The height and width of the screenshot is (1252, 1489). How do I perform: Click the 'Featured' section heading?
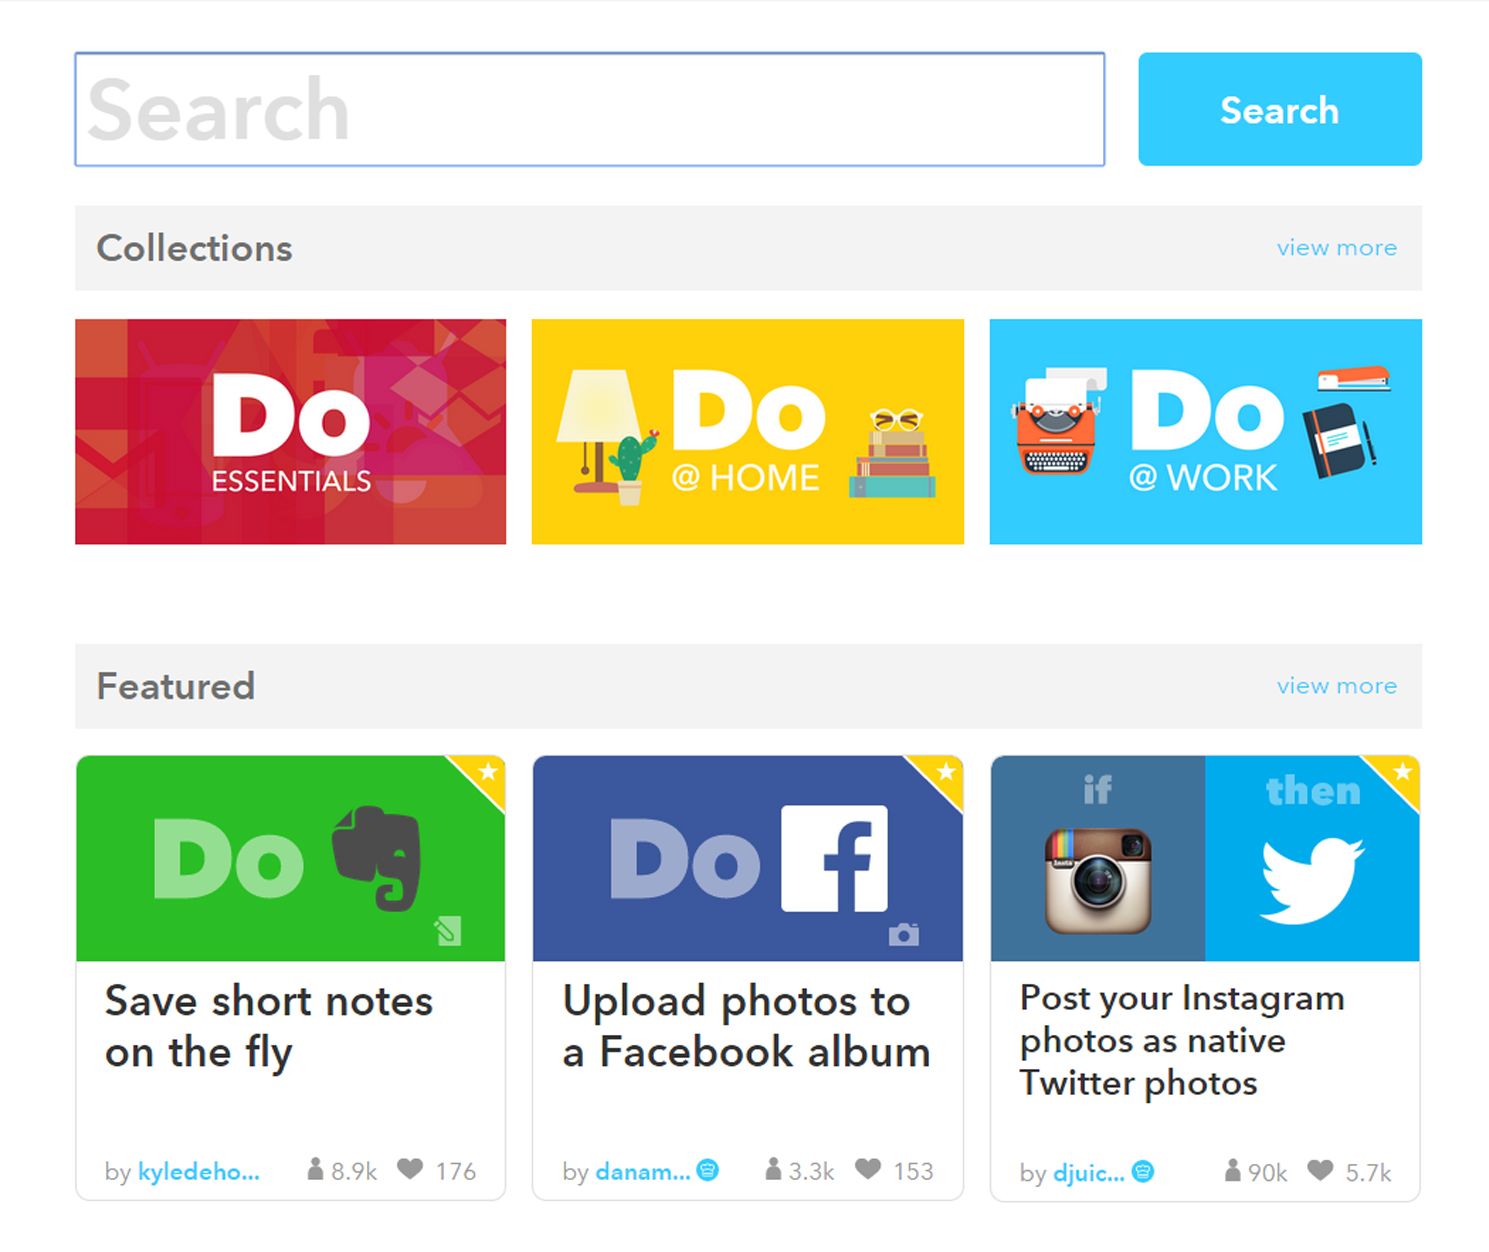pos(176,686)
